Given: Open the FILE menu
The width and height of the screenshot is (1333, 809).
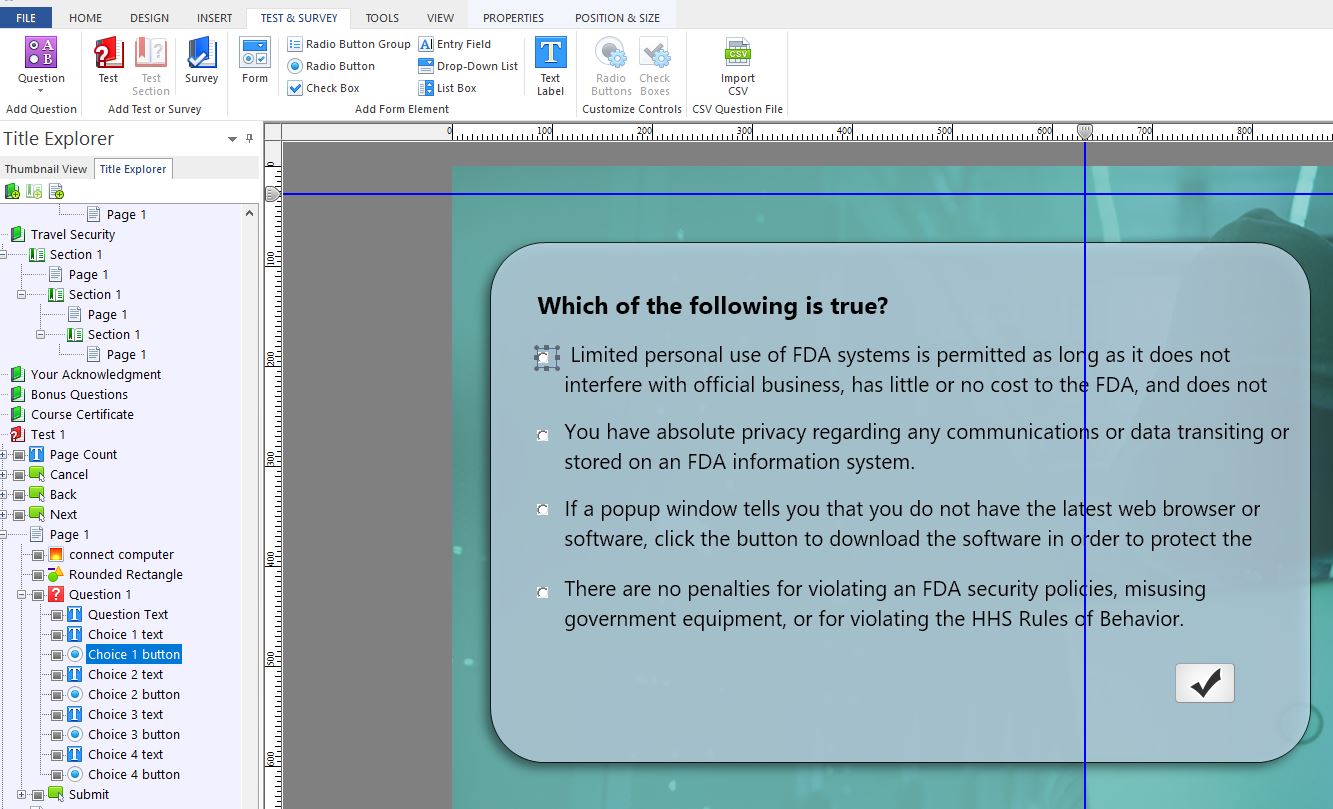Looking at the screenshot, I should click(x=26, y=18).
